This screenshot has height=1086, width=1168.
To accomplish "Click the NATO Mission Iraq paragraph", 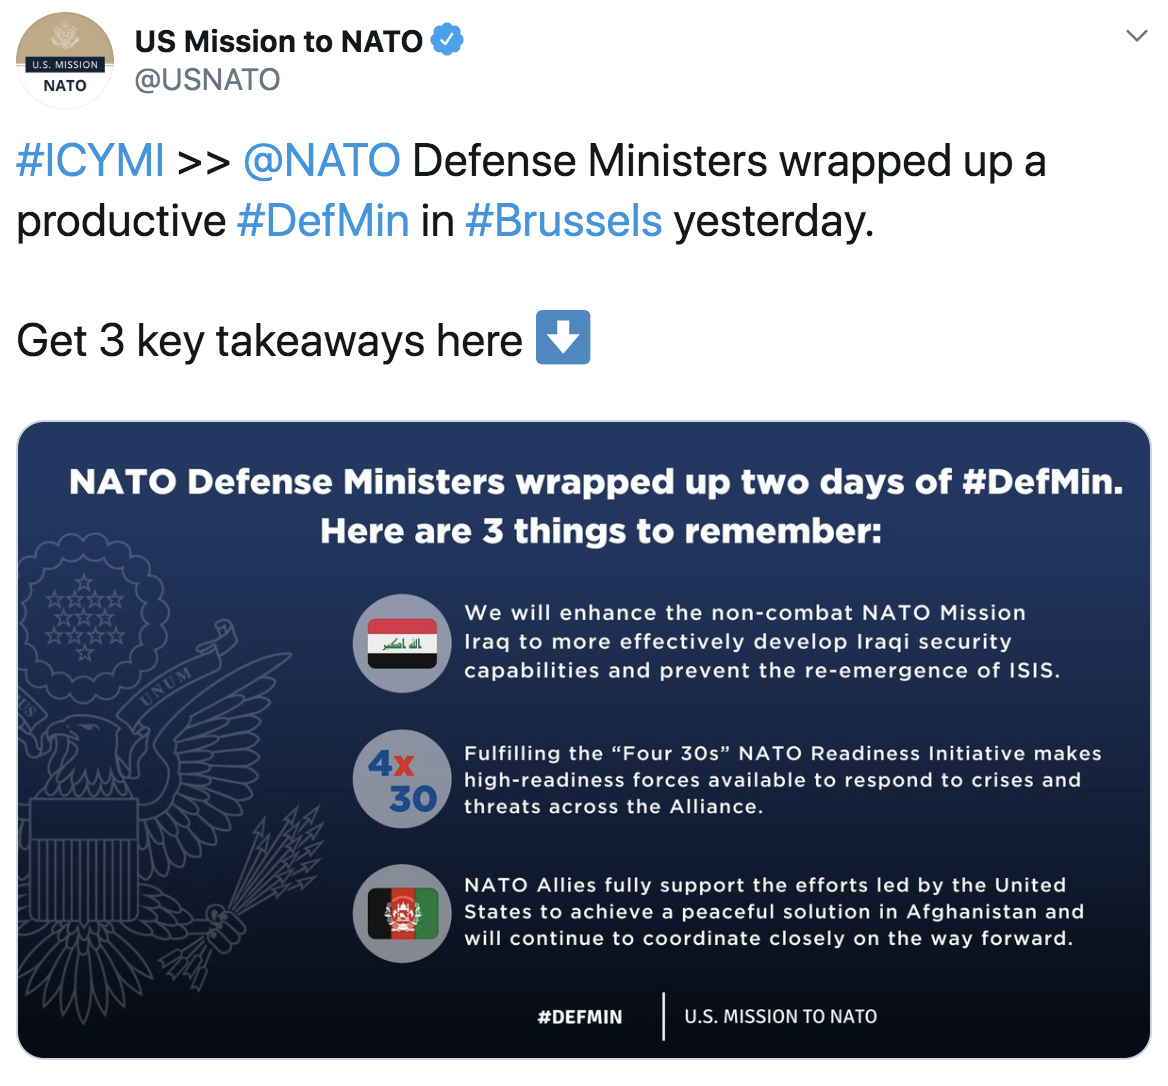I will pos(761,642).
